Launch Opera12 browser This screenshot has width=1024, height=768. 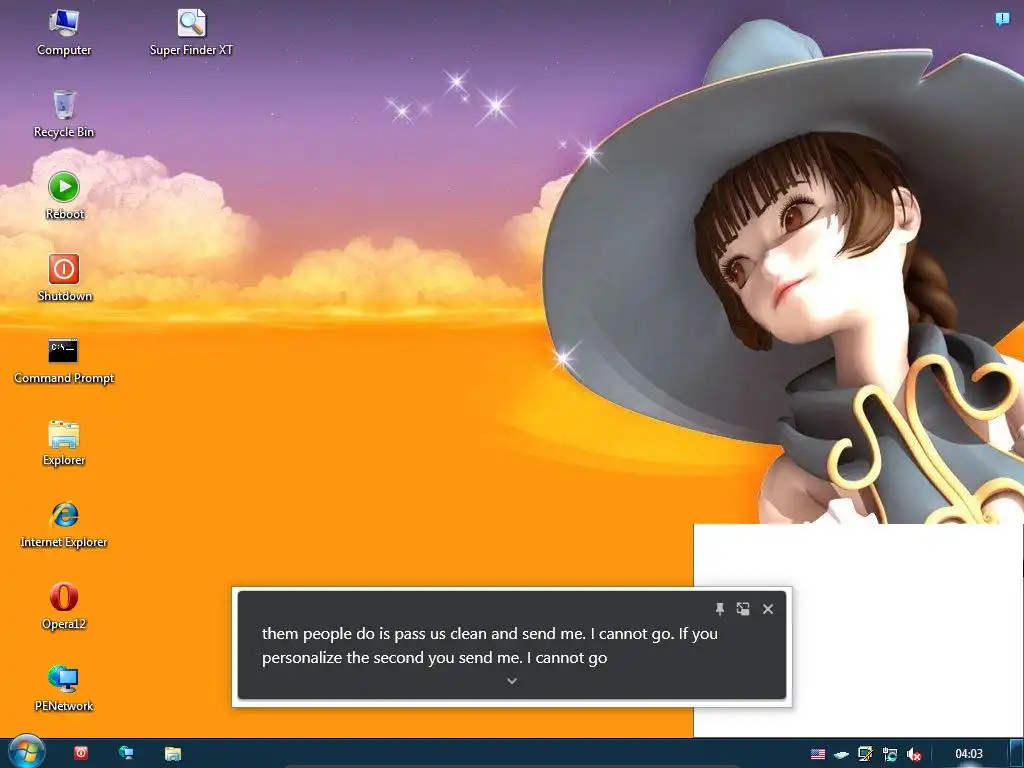coord(64,607)
